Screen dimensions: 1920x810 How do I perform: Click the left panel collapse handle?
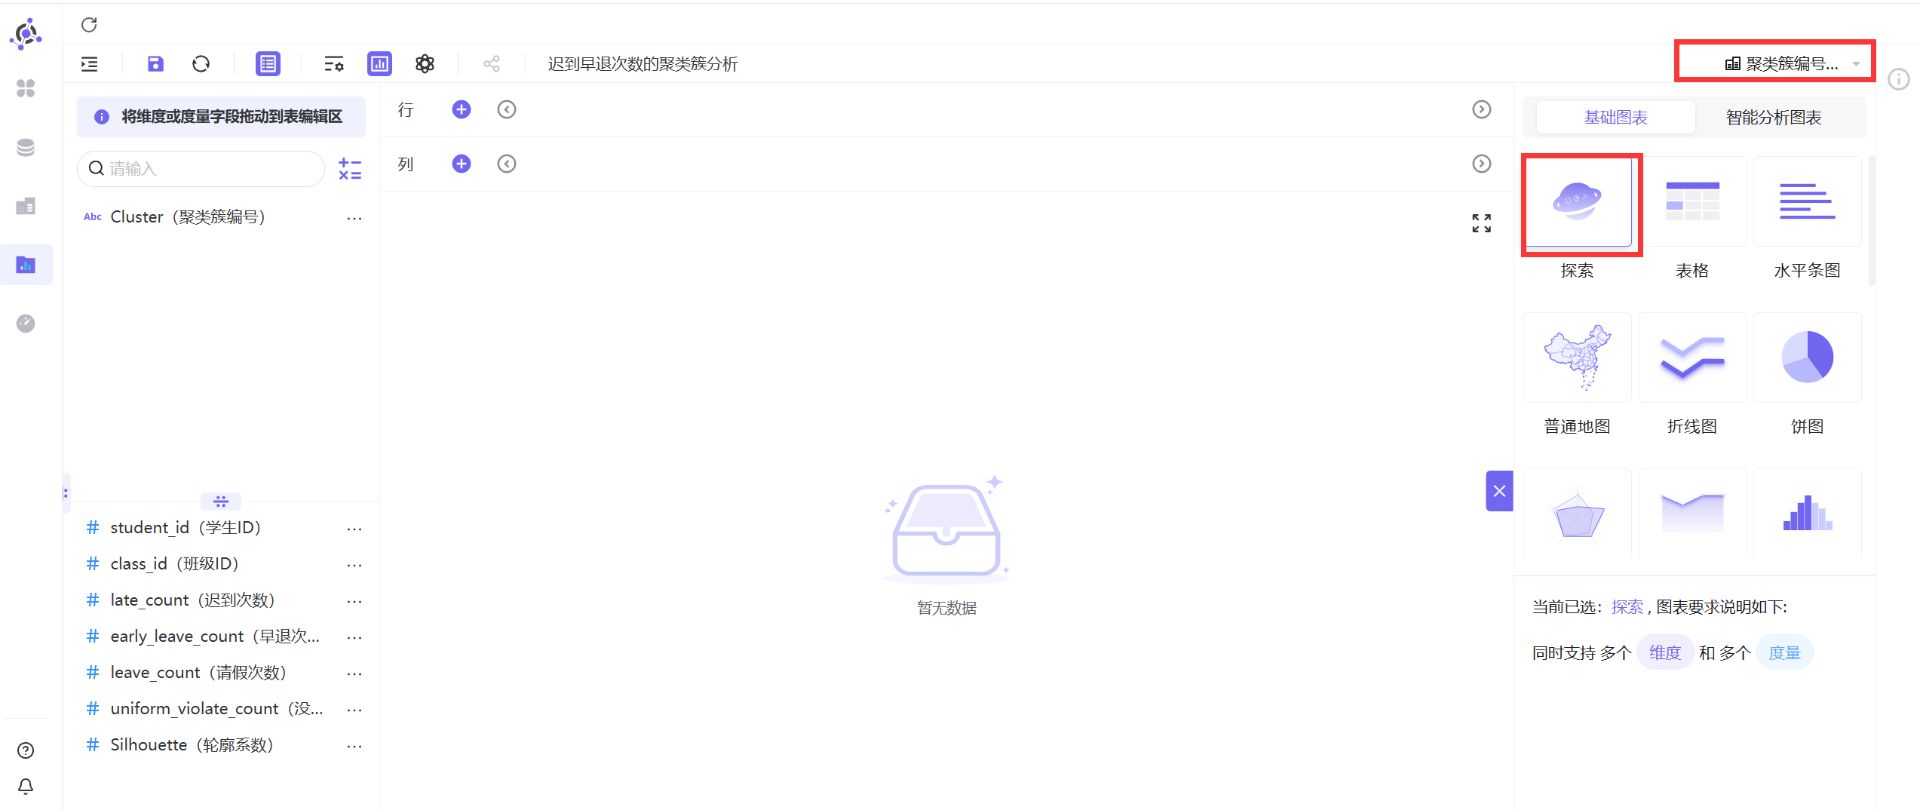point(66,492)
